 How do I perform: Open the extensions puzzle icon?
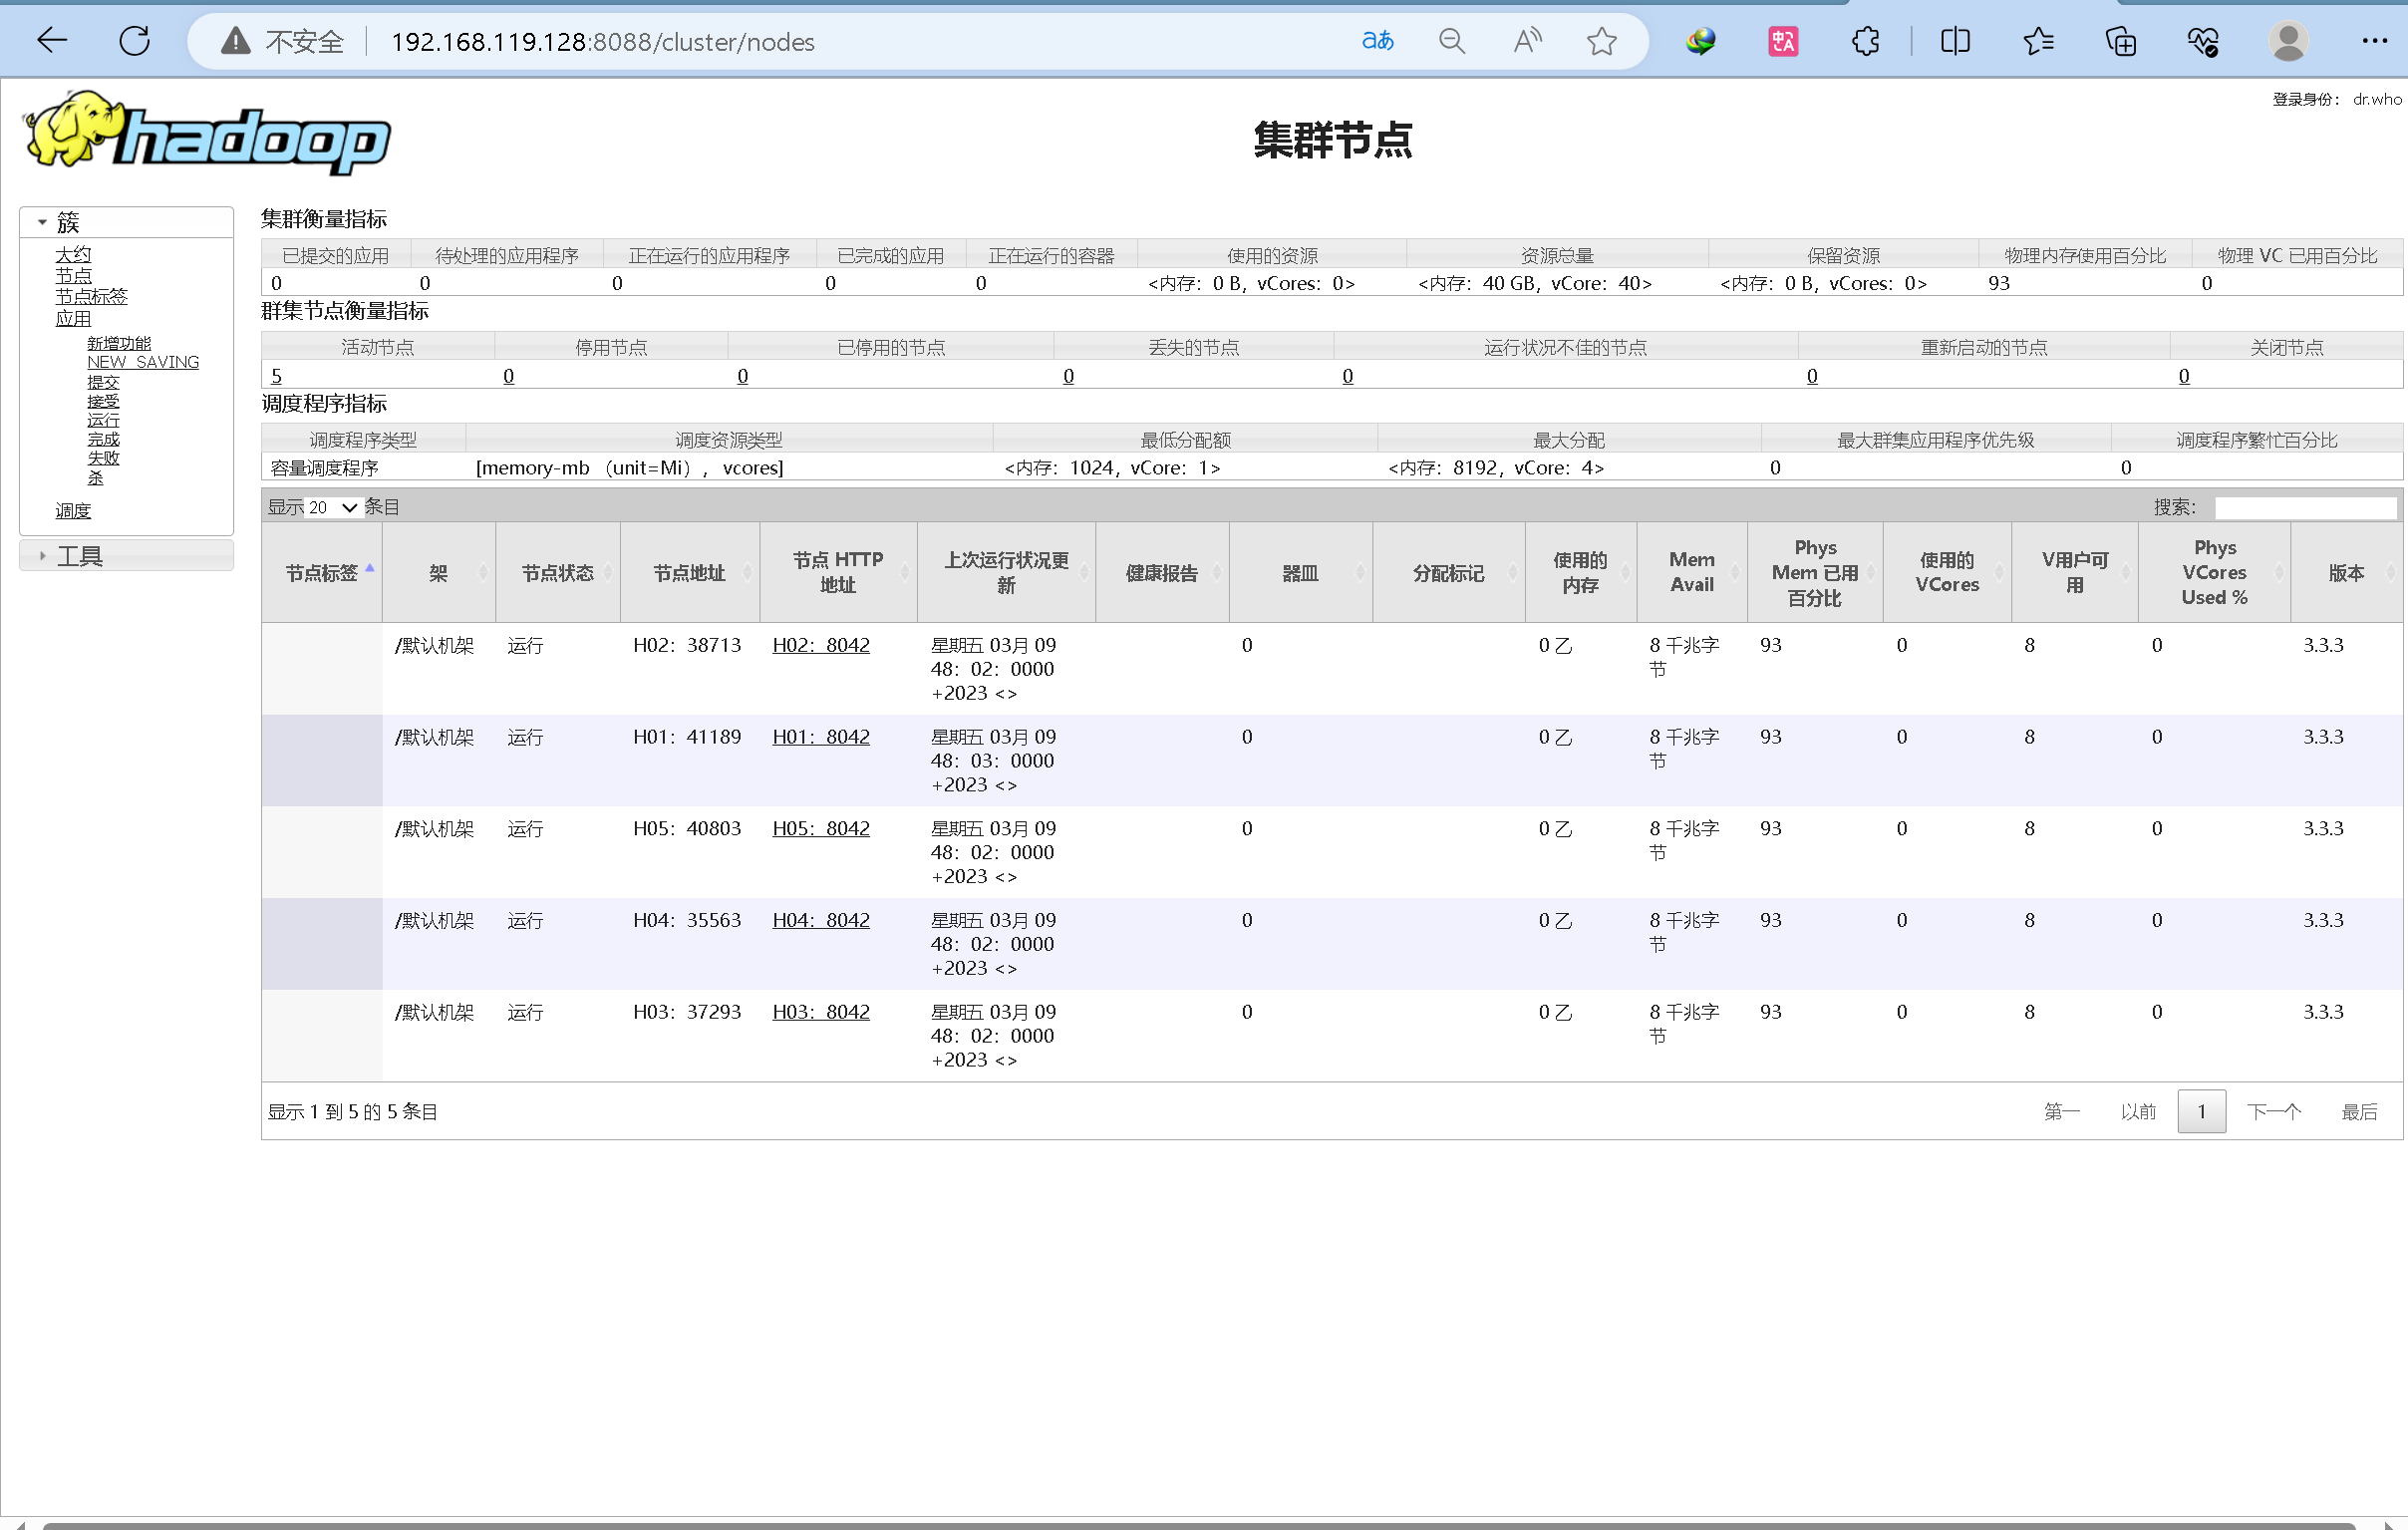click(1865, 41)
